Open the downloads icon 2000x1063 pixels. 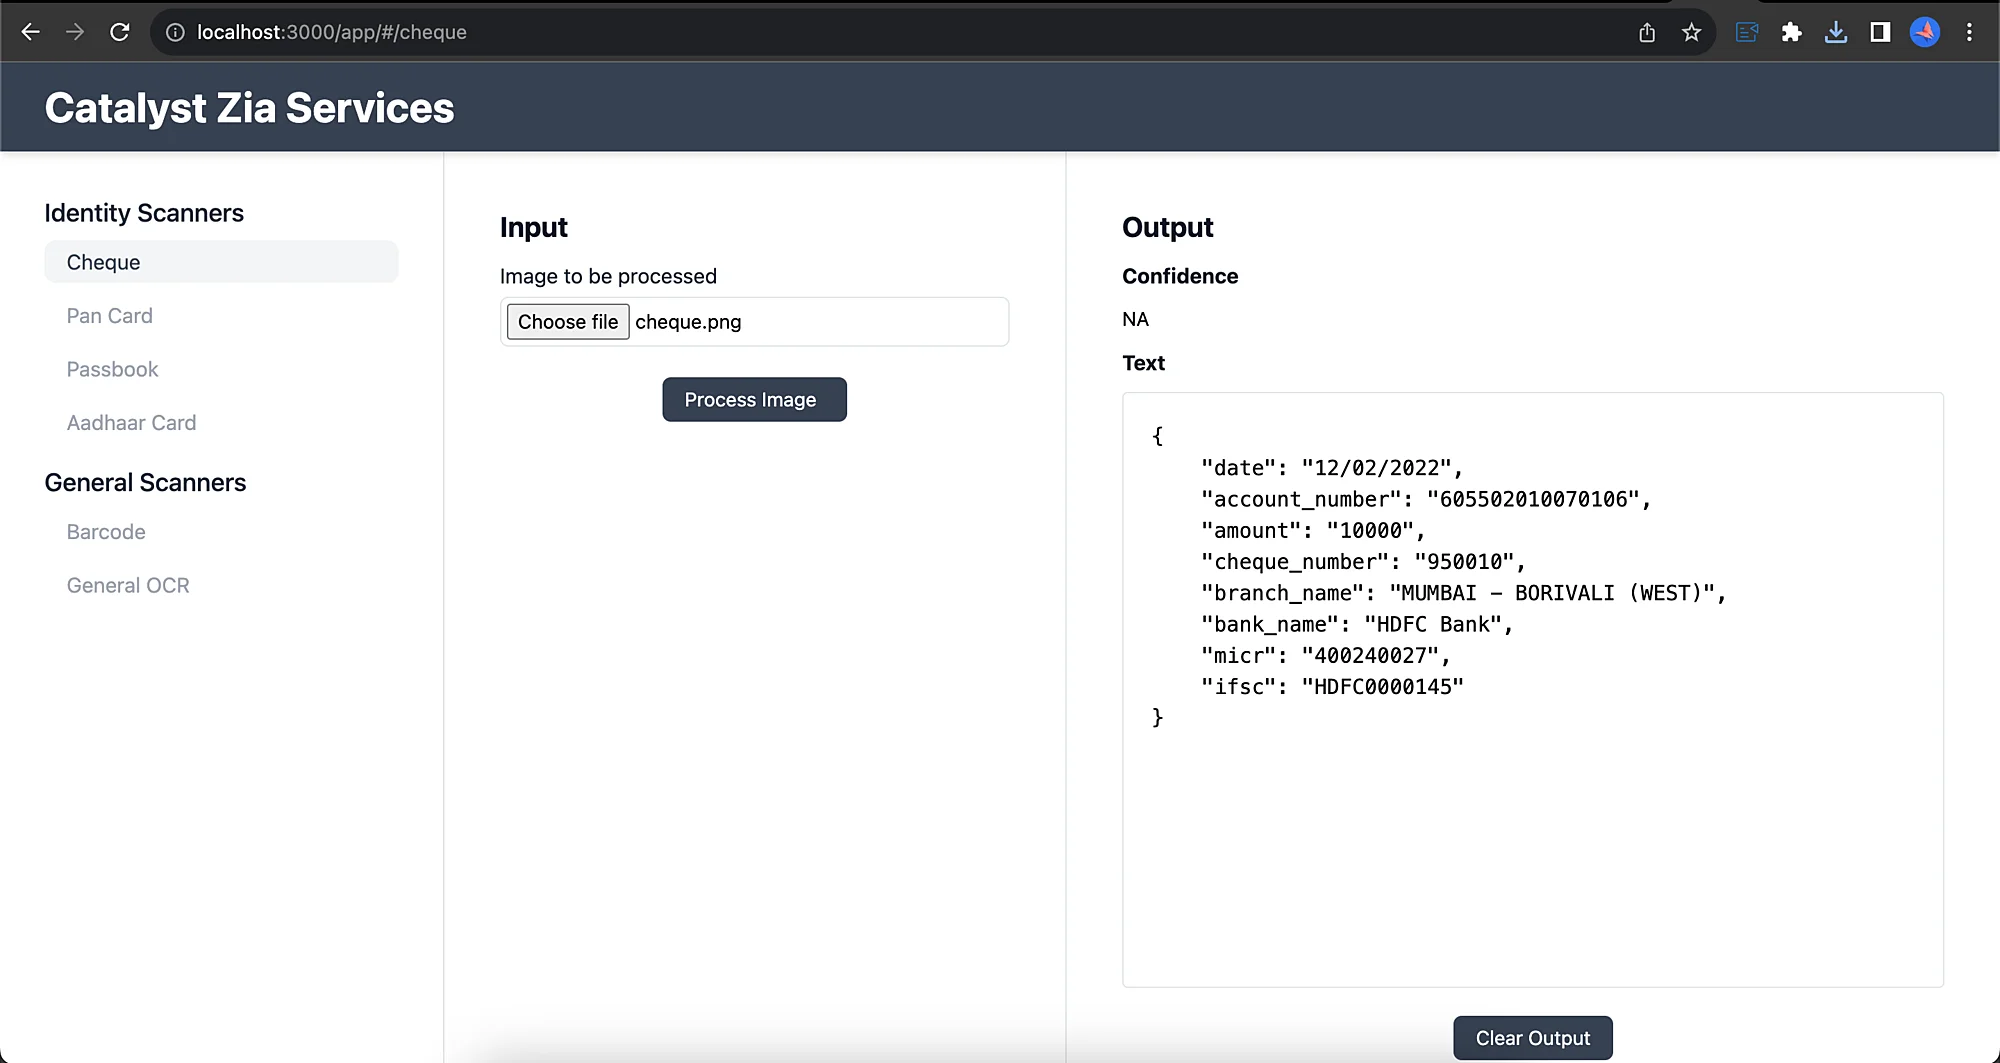point(1835,32)
